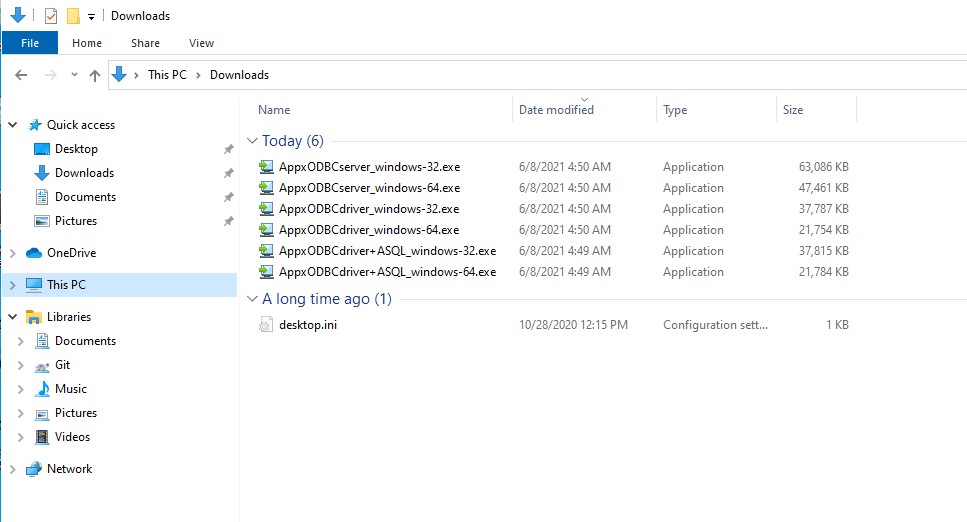Image resolution: width=967 pixels, height=522 pixels.
Task: Click the pin icon beside Quick access Downloads
Action: (x=228, y=173)
